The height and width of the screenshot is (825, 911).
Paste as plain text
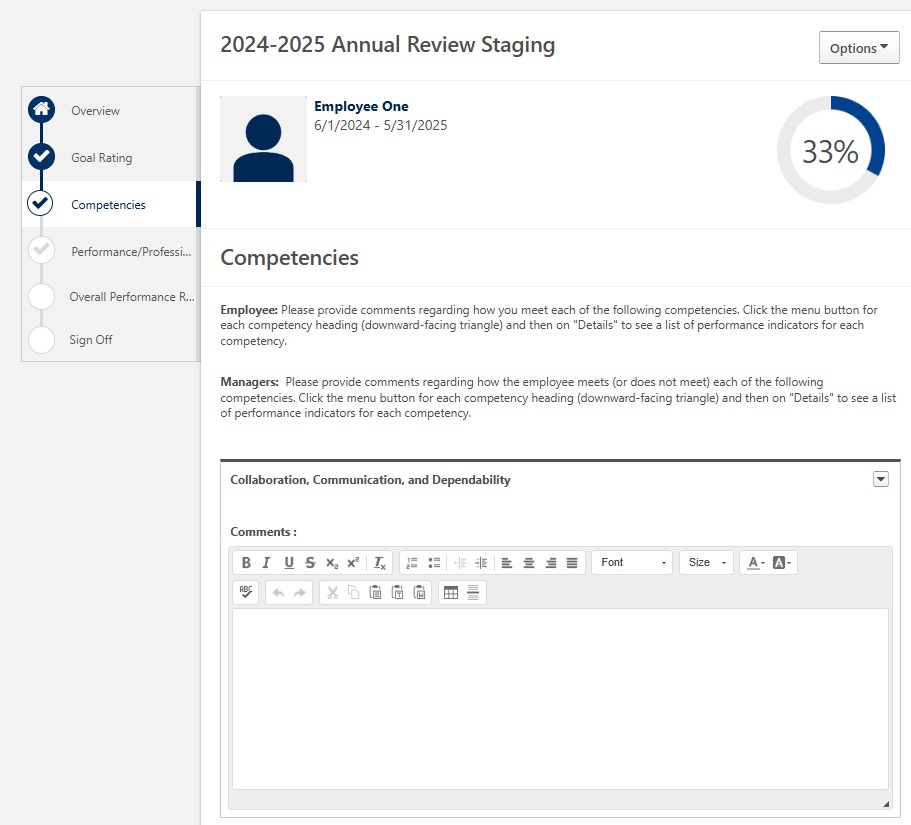click(x=397, y=593)
